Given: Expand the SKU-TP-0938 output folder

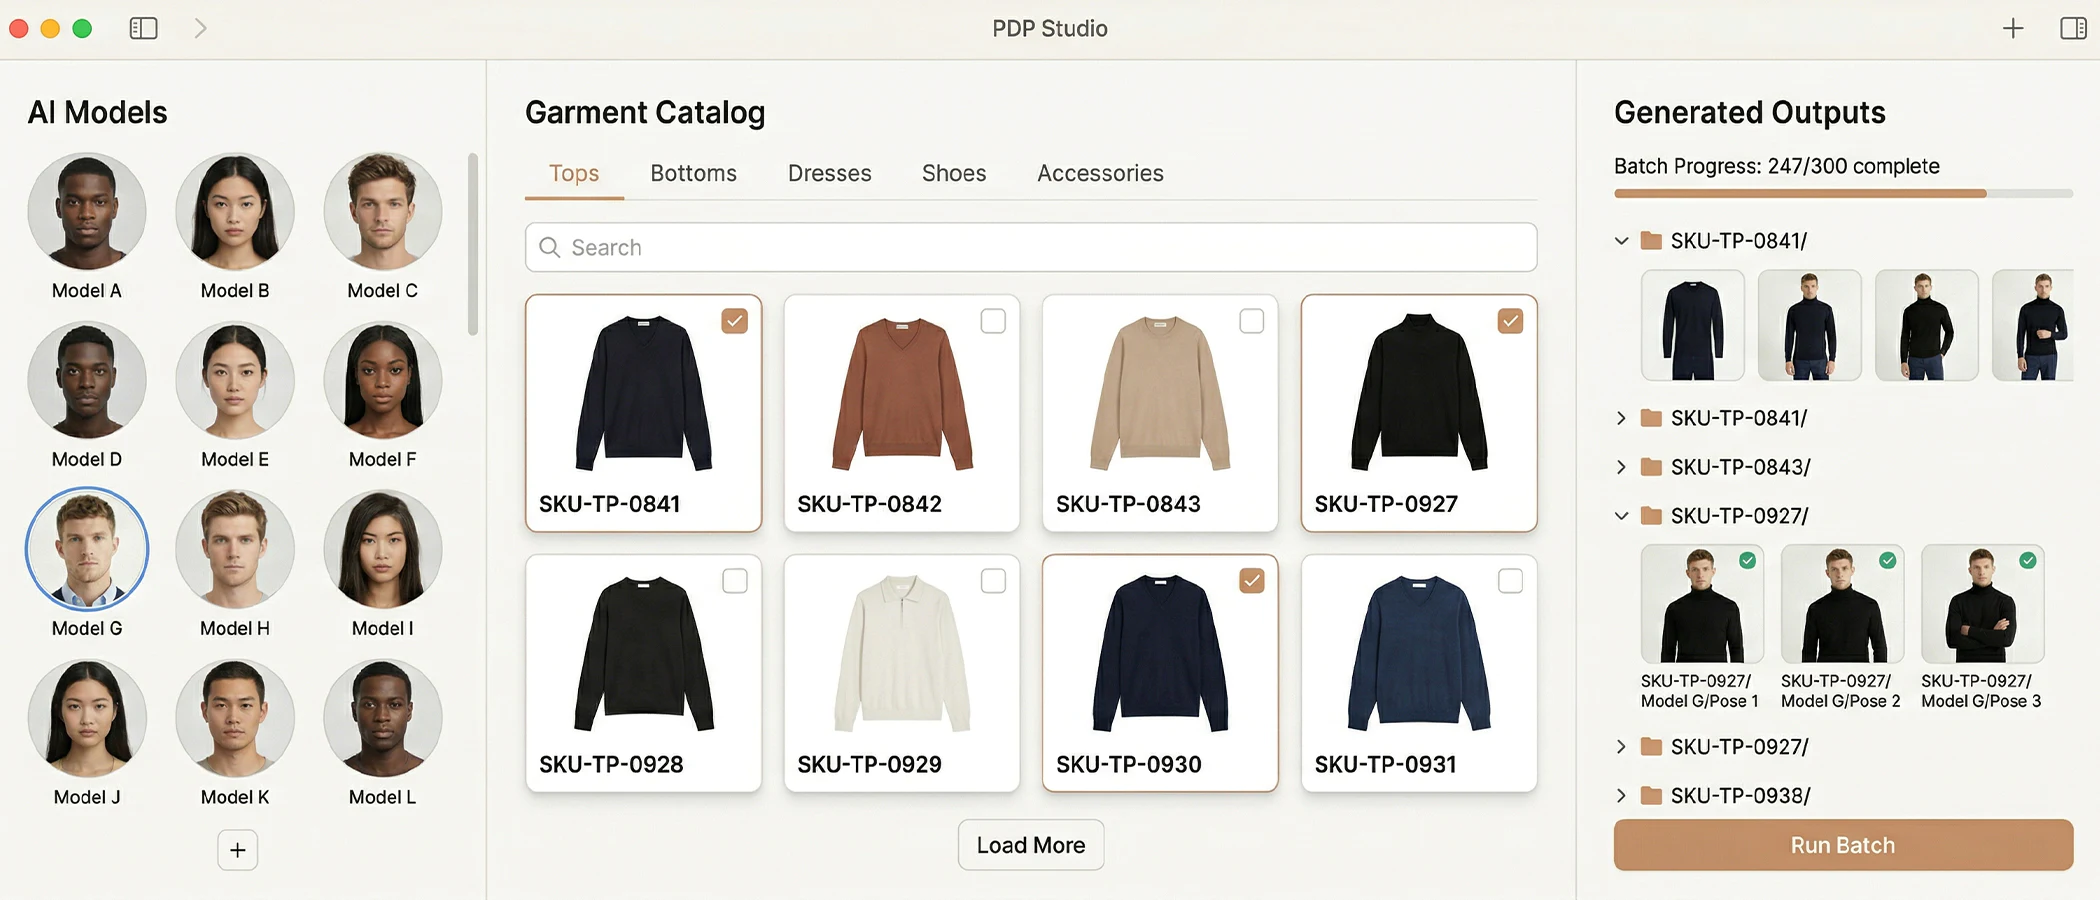Looking at the screenshot, I should 1621,796.
